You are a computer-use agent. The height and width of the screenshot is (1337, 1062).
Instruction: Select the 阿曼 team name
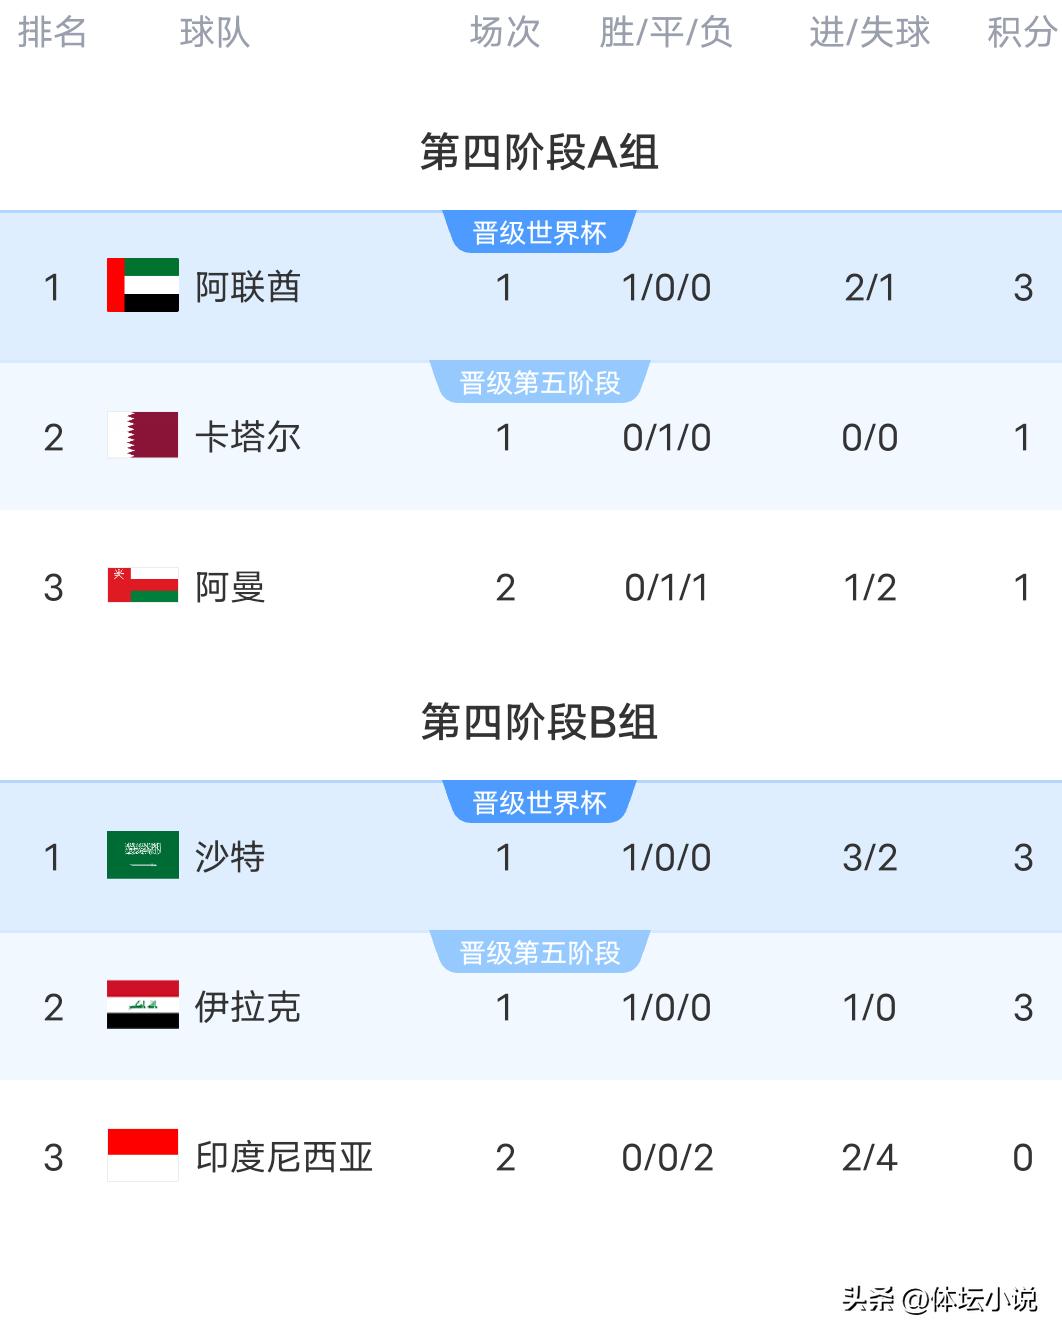click(x=230, y=587)
